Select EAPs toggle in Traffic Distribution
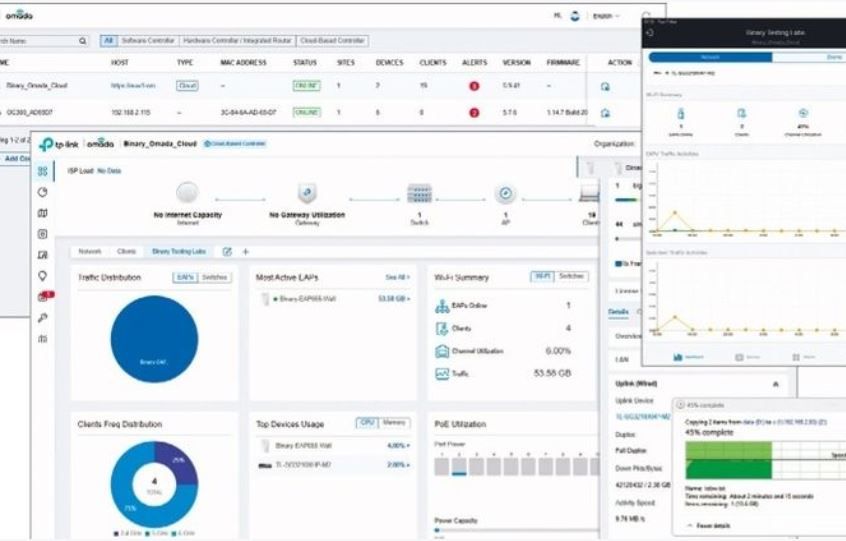Image resolution: width=846 pixels, height=541 pixels. 185,277
